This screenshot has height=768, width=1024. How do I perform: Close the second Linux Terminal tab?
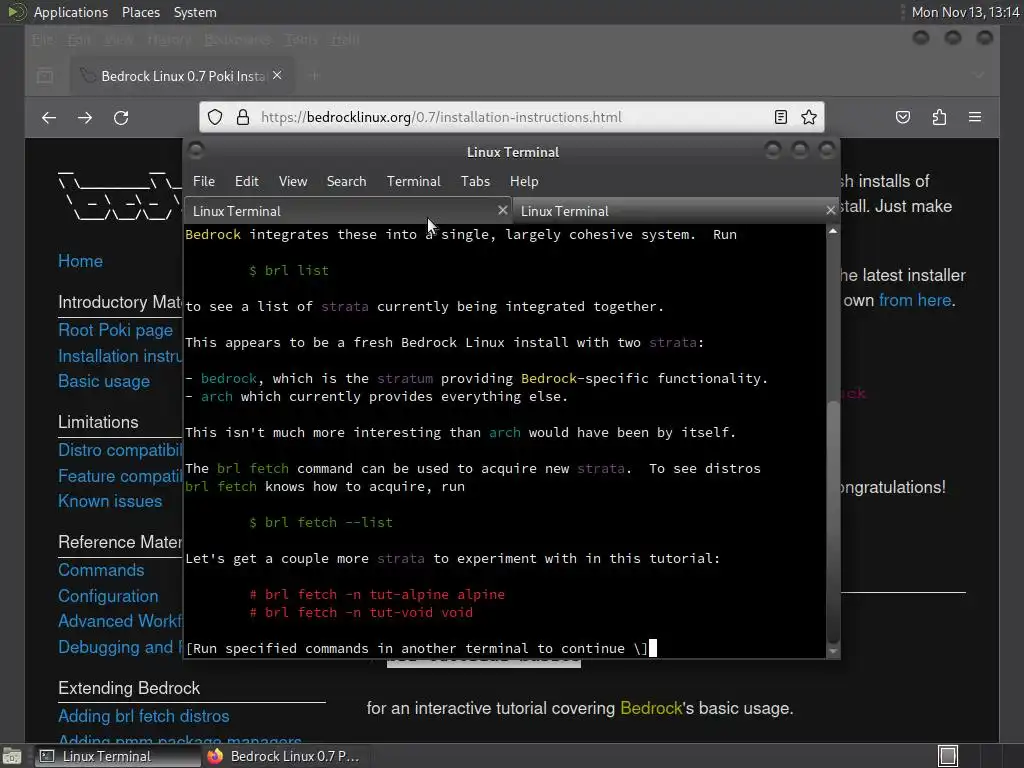tap(831, 210)
